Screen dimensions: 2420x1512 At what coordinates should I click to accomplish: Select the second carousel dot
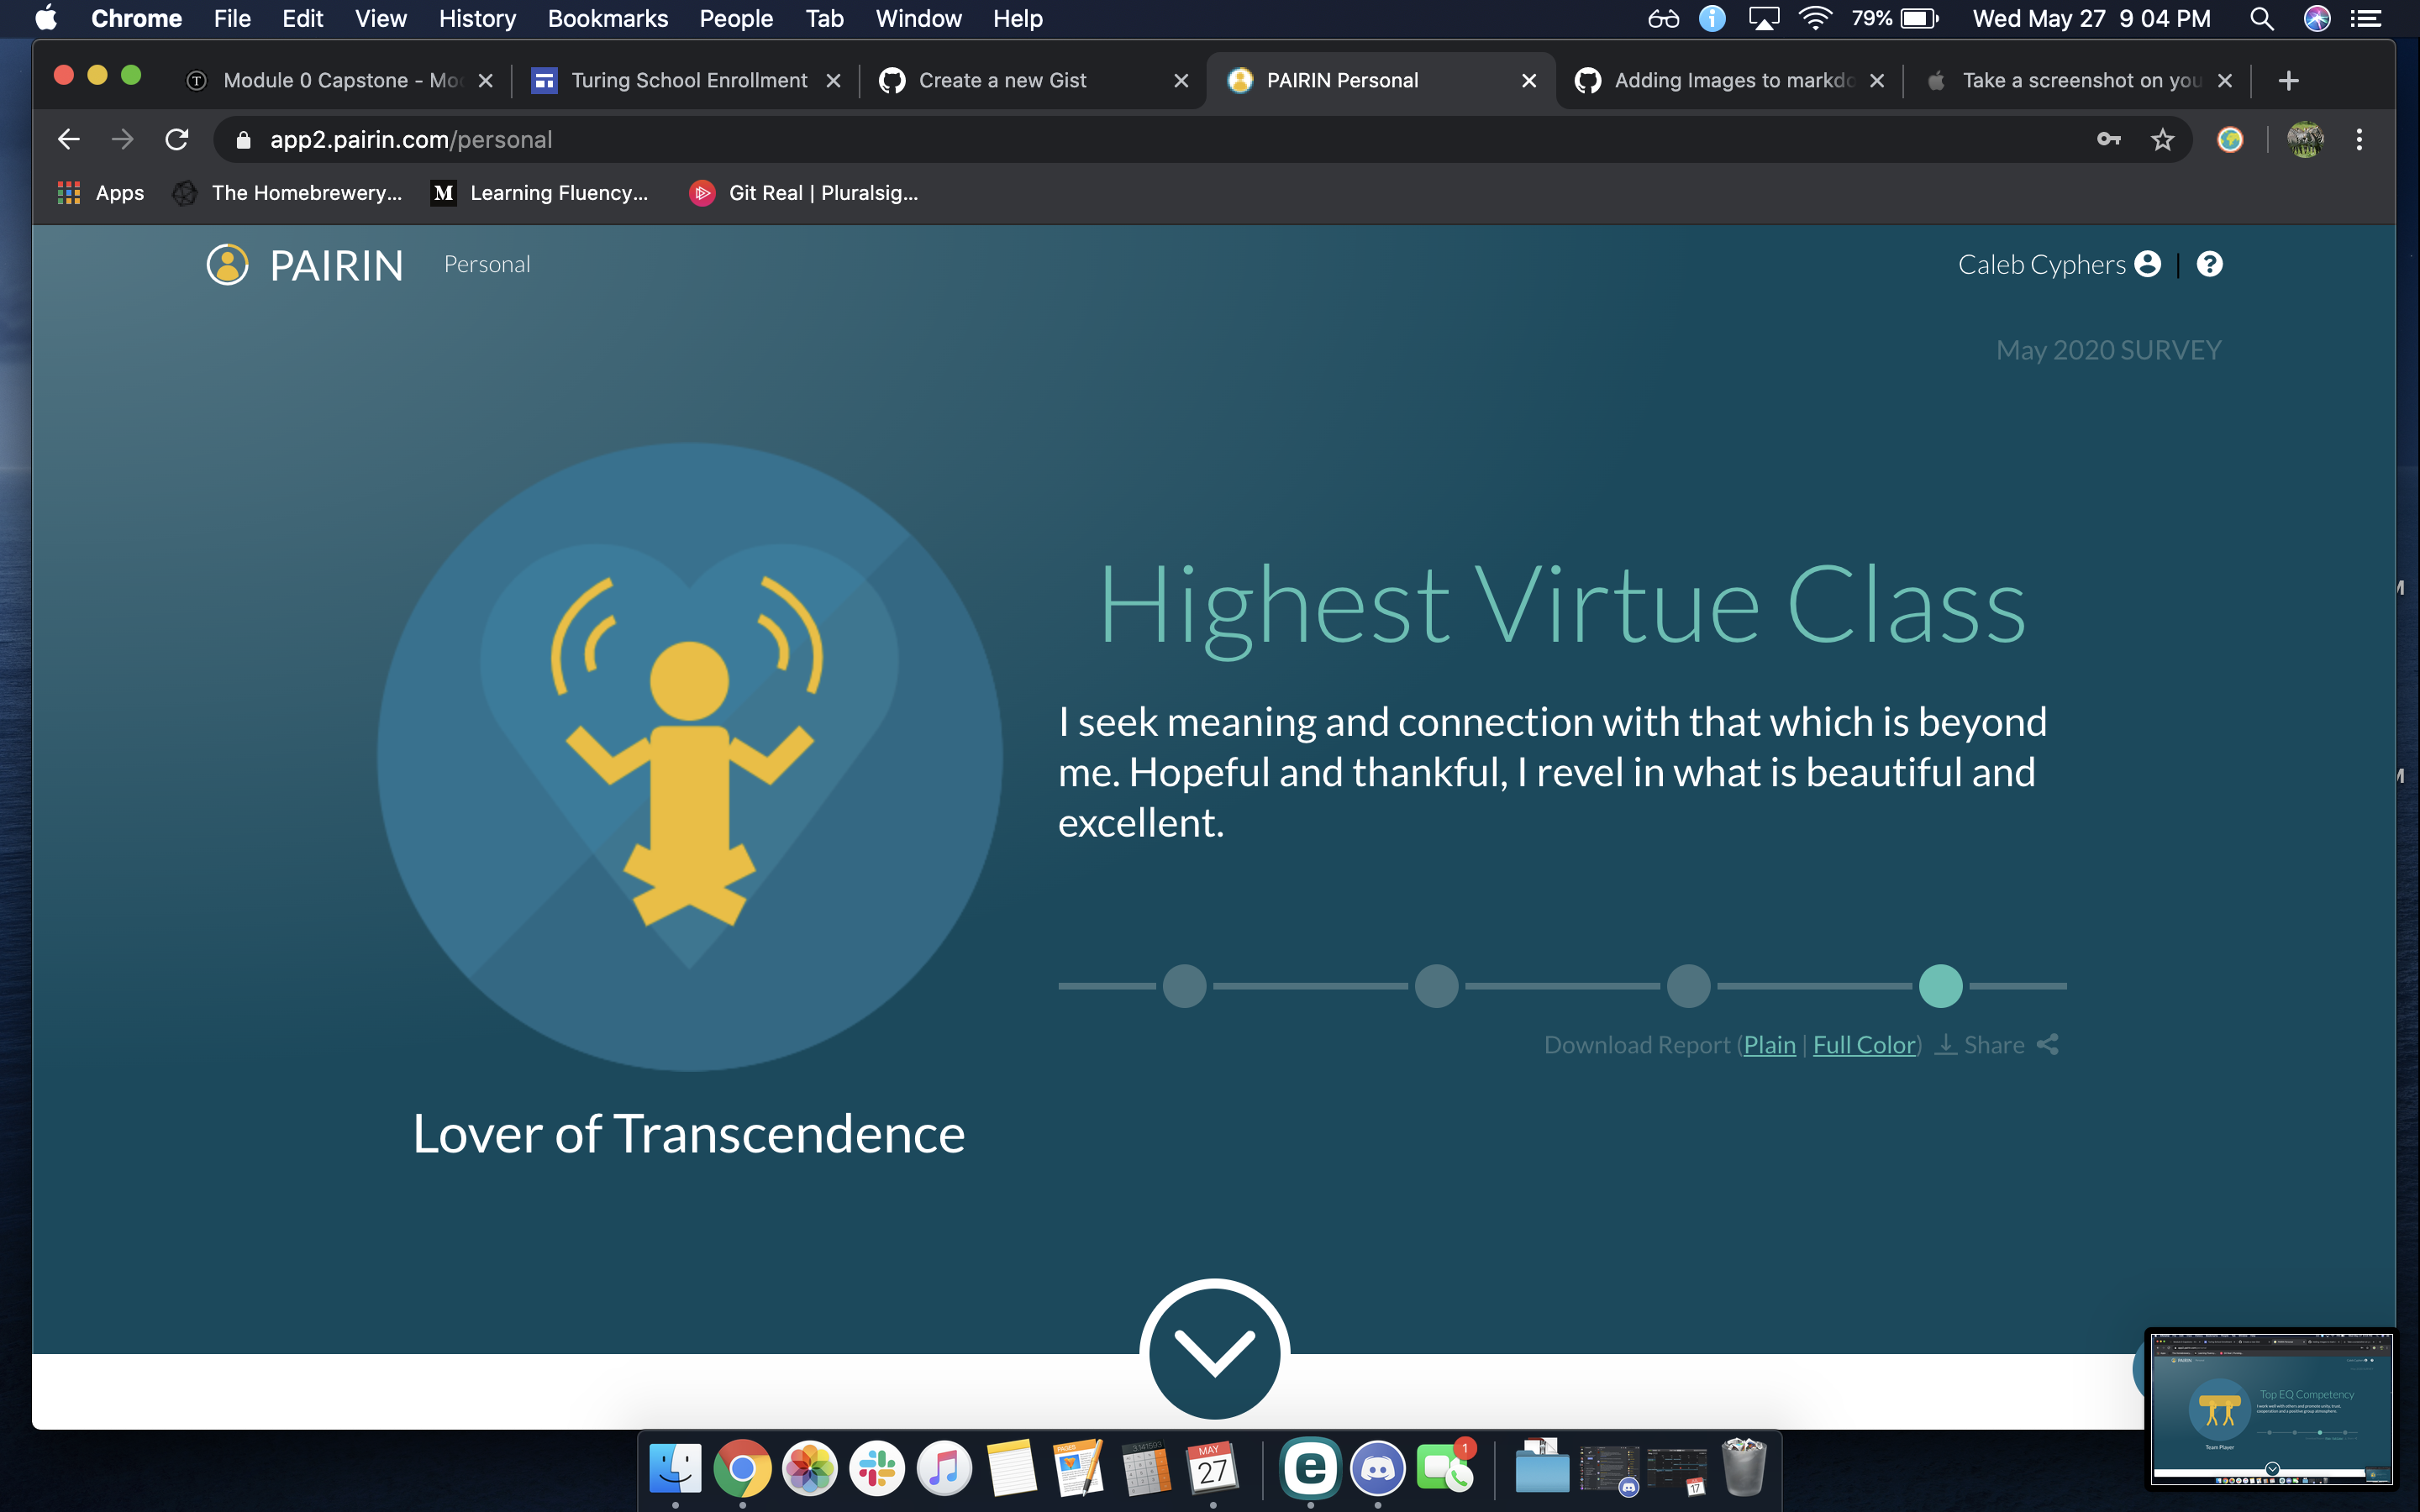1436,986
